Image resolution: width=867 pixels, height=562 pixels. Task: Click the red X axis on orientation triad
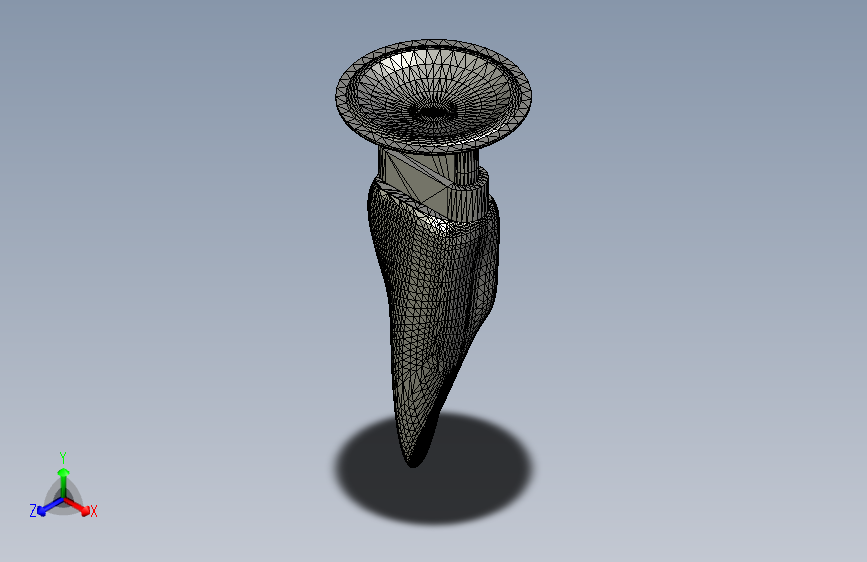click(x=77, y=506)
